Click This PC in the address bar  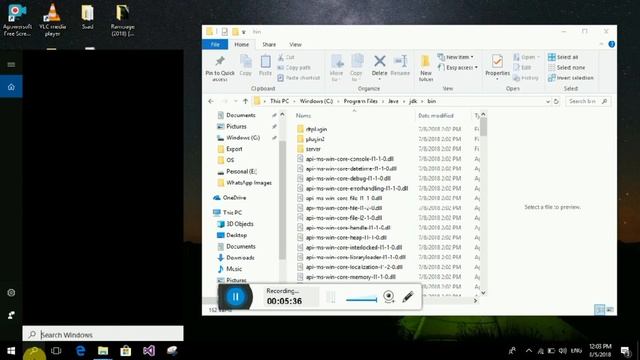(x=279, y=101)
